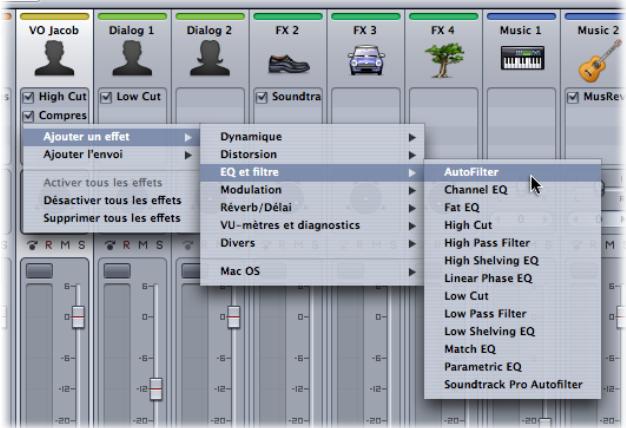Mute the VO Jacob track
Image resolution: width=626 pixels, height=428 pixels.
coord(65,245)
